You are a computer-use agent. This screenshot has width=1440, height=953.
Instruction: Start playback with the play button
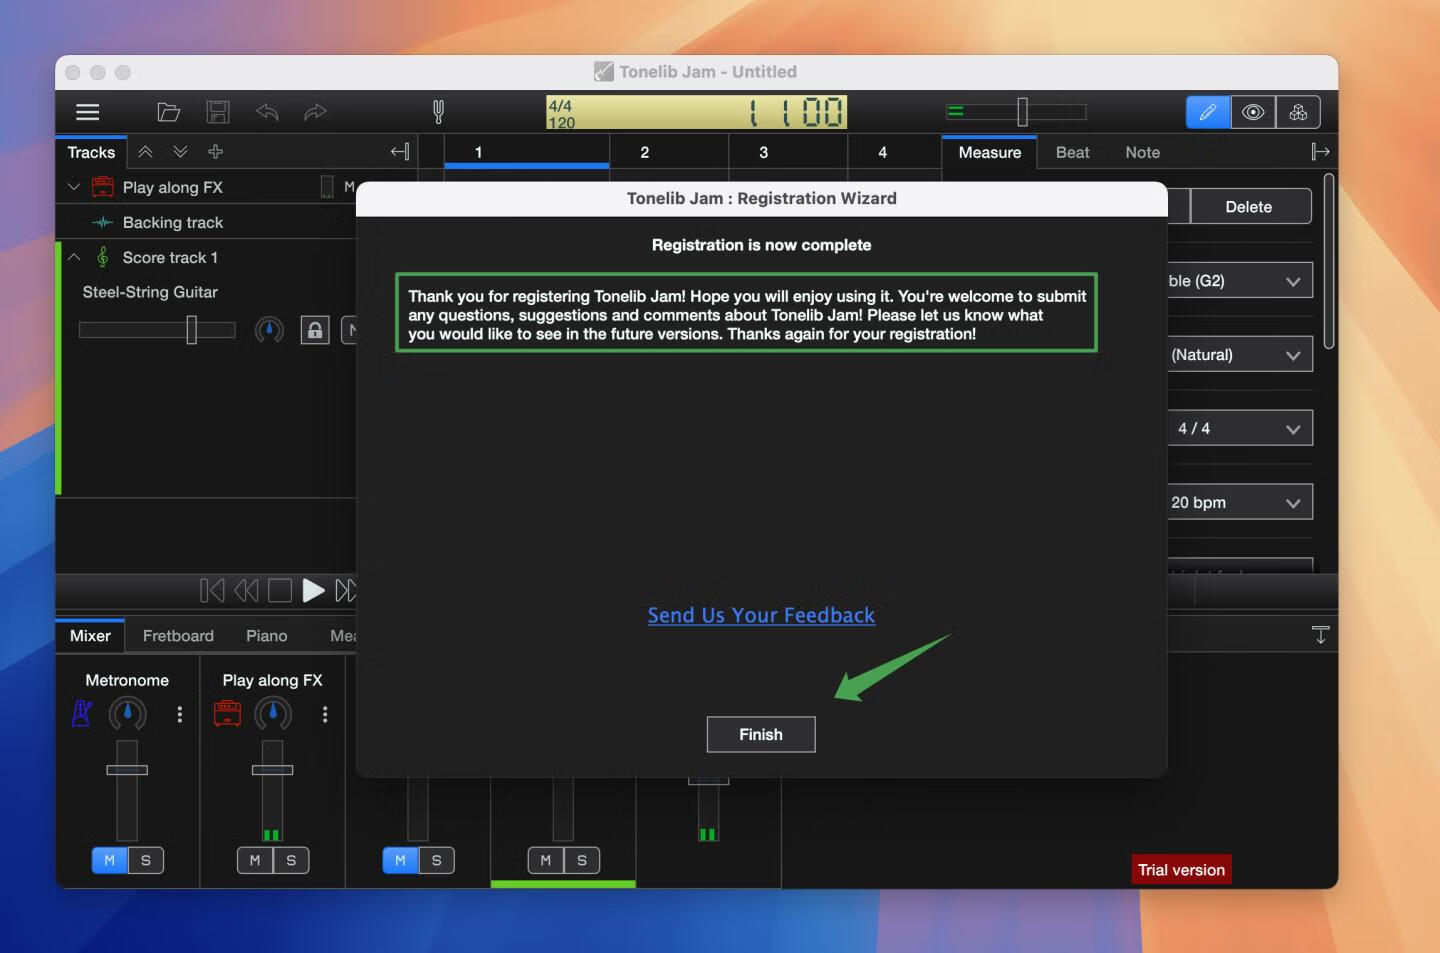313,590
